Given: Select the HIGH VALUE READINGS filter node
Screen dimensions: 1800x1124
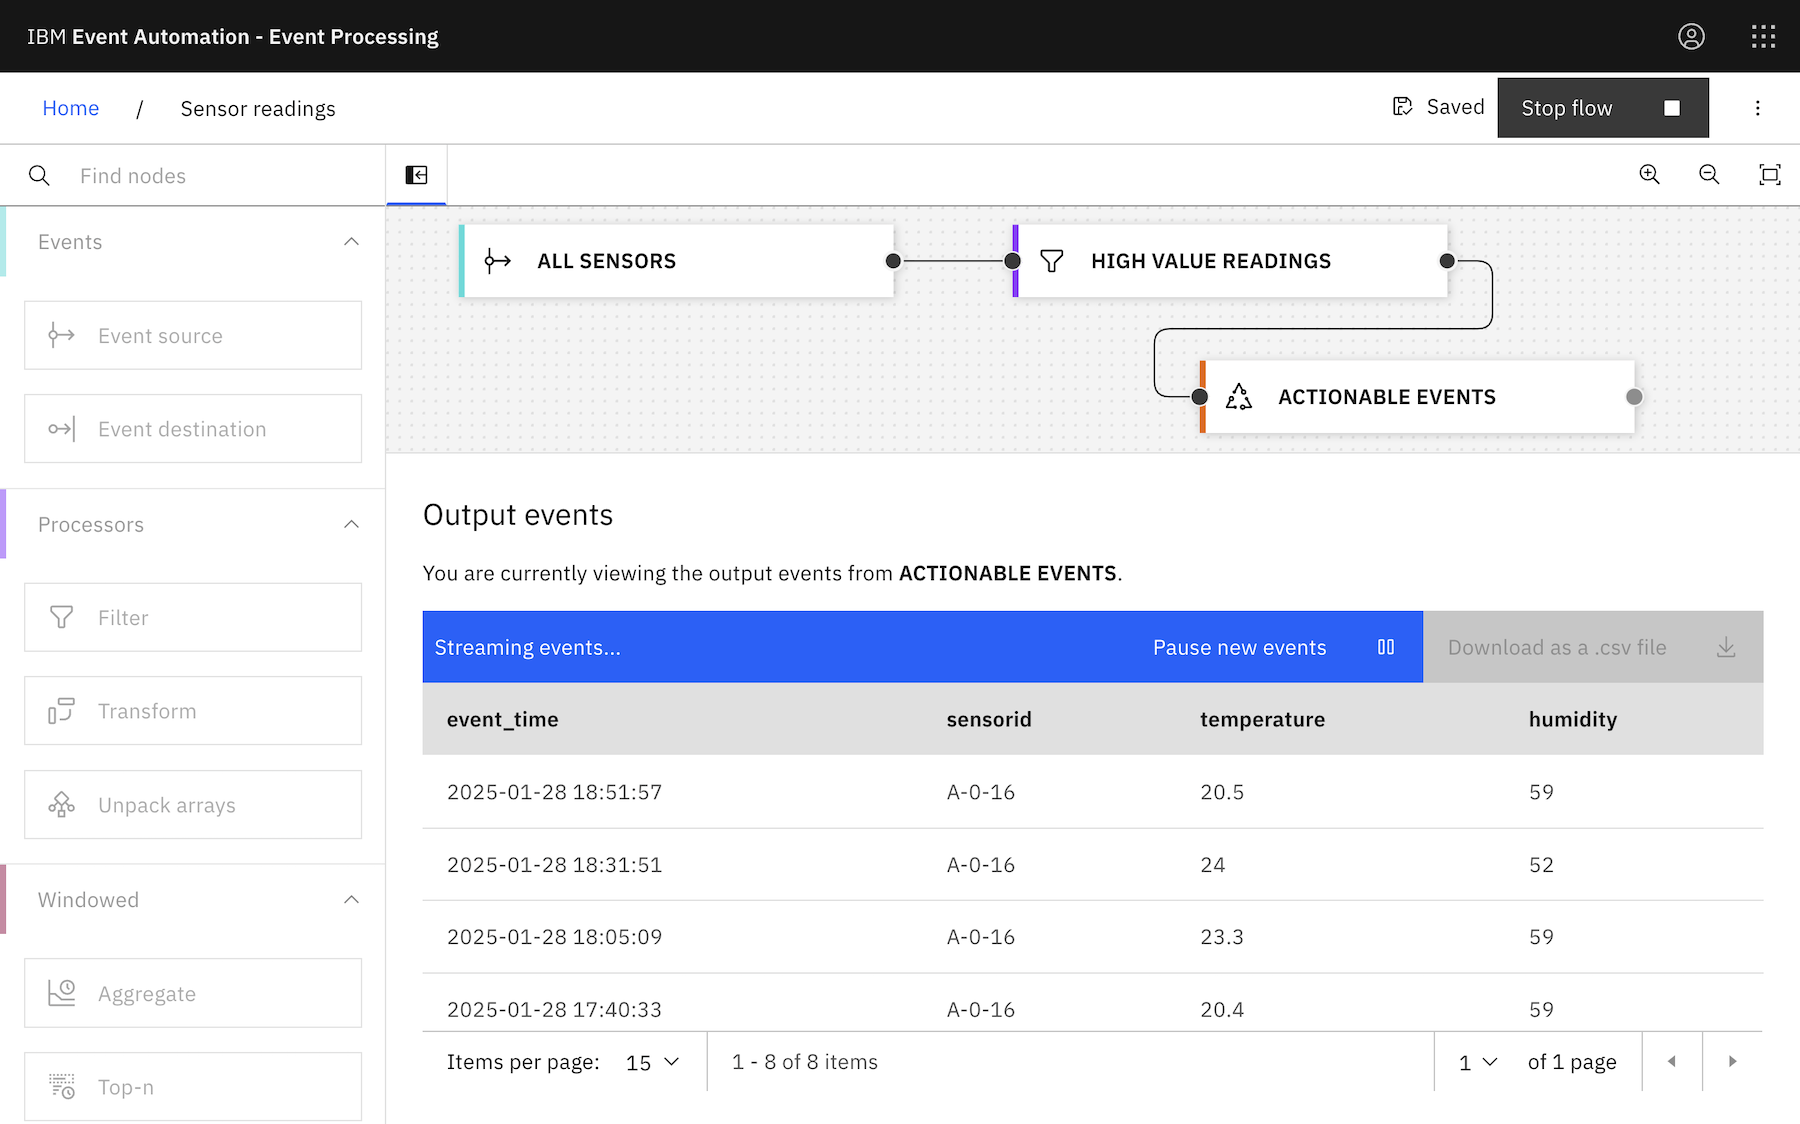Looking at the screenshot, I should pos(1230,261).
